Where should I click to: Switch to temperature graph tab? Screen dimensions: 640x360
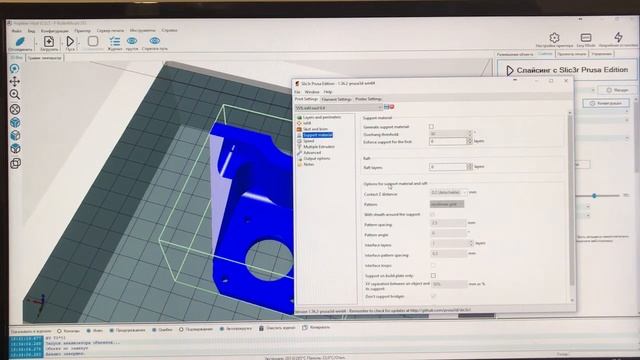click(45, 58)
